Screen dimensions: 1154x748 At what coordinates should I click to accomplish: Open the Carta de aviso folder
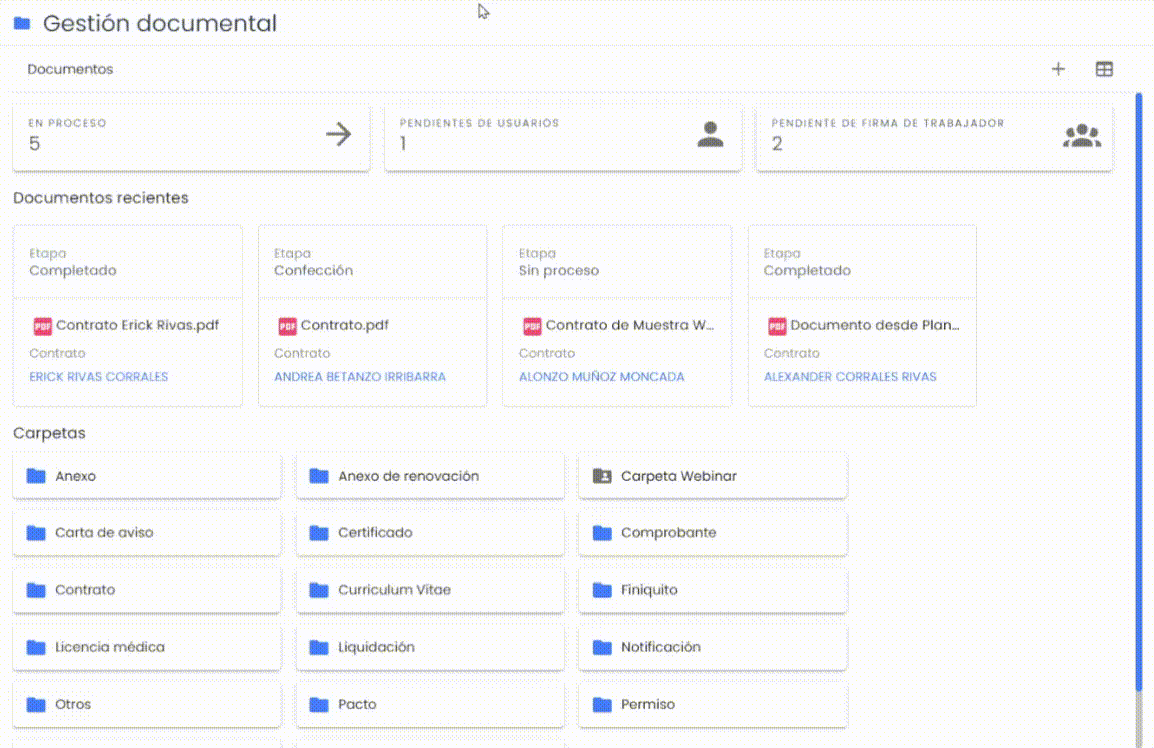coord(147,532)
